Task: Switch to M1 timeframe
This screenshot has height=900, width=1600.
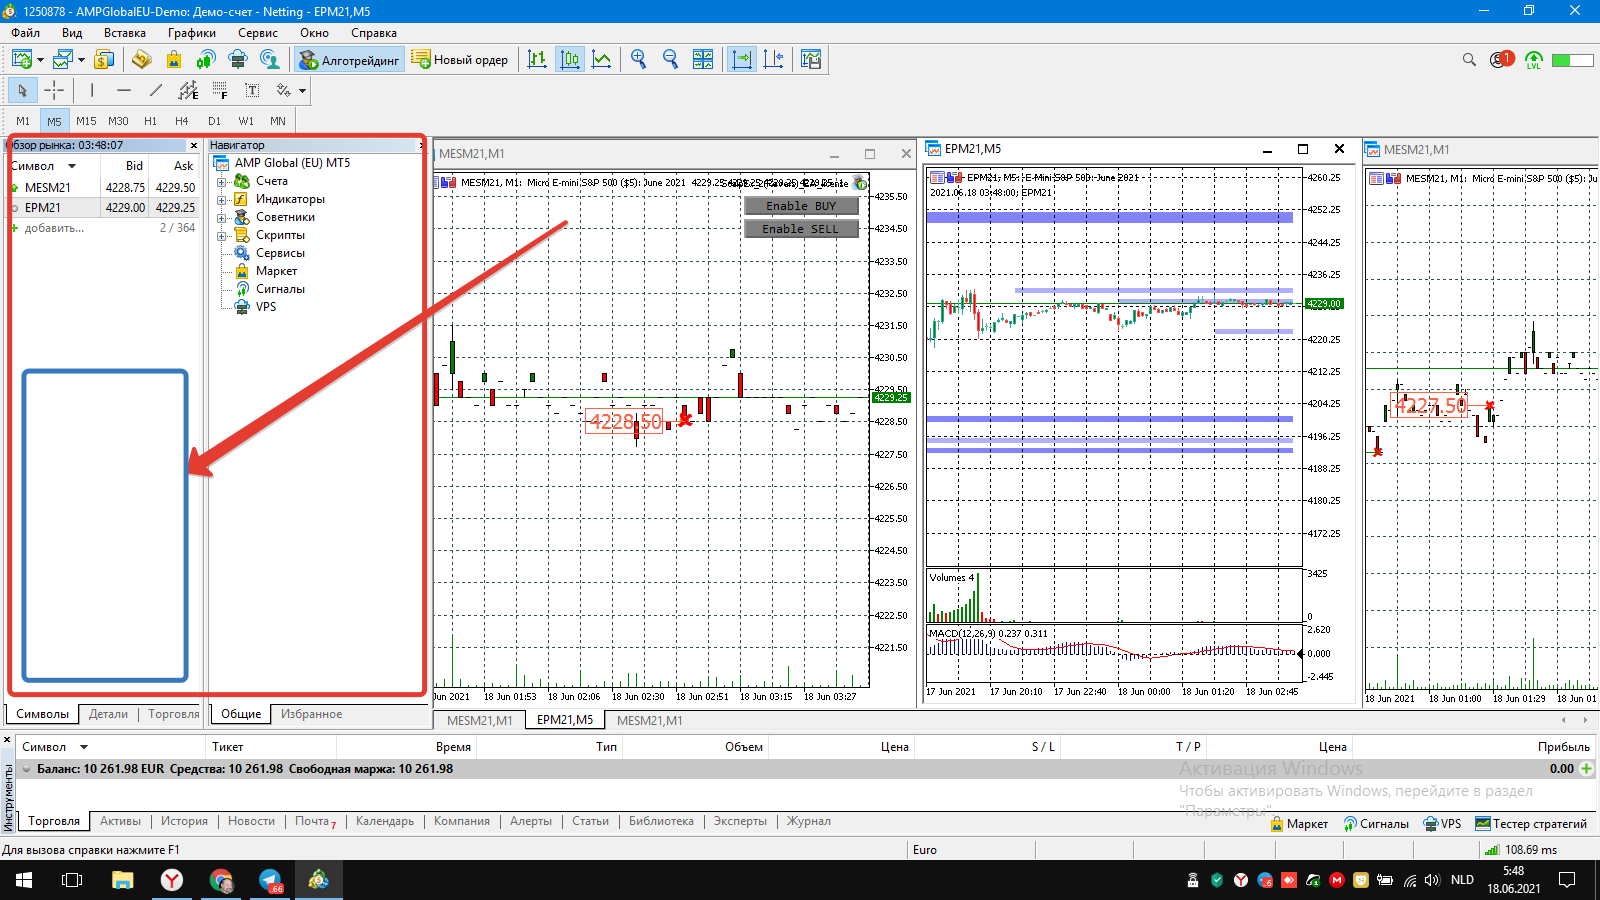Action: [x=23, y=121]
